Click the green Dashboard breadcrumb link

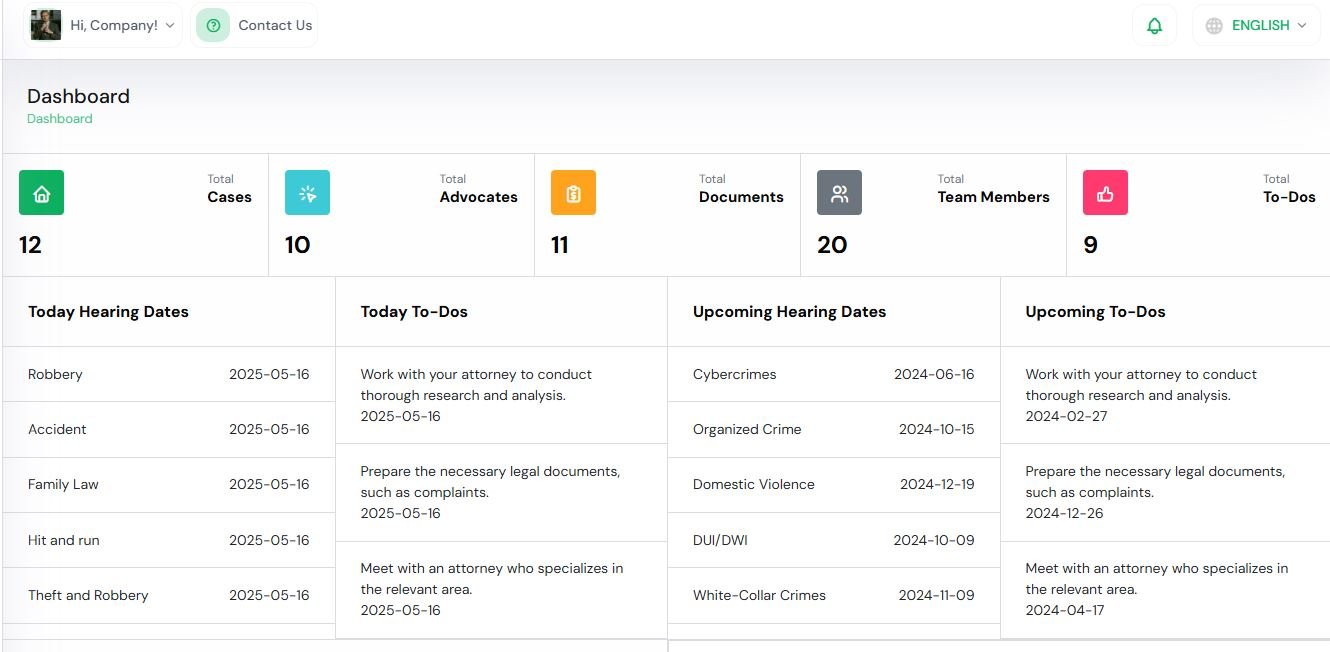pyautogui.click(x=59, y=119)
